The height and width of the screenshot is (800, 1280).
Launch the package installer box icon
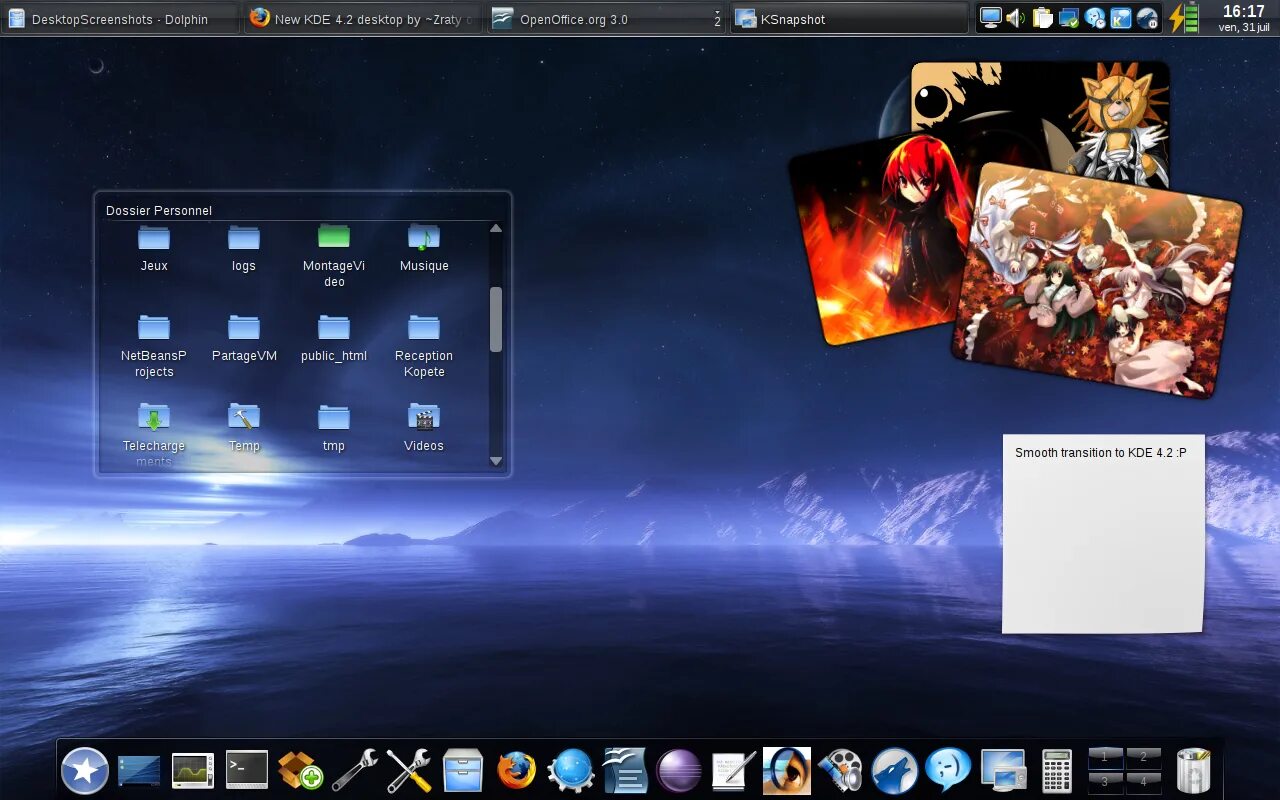click(300, 771)
